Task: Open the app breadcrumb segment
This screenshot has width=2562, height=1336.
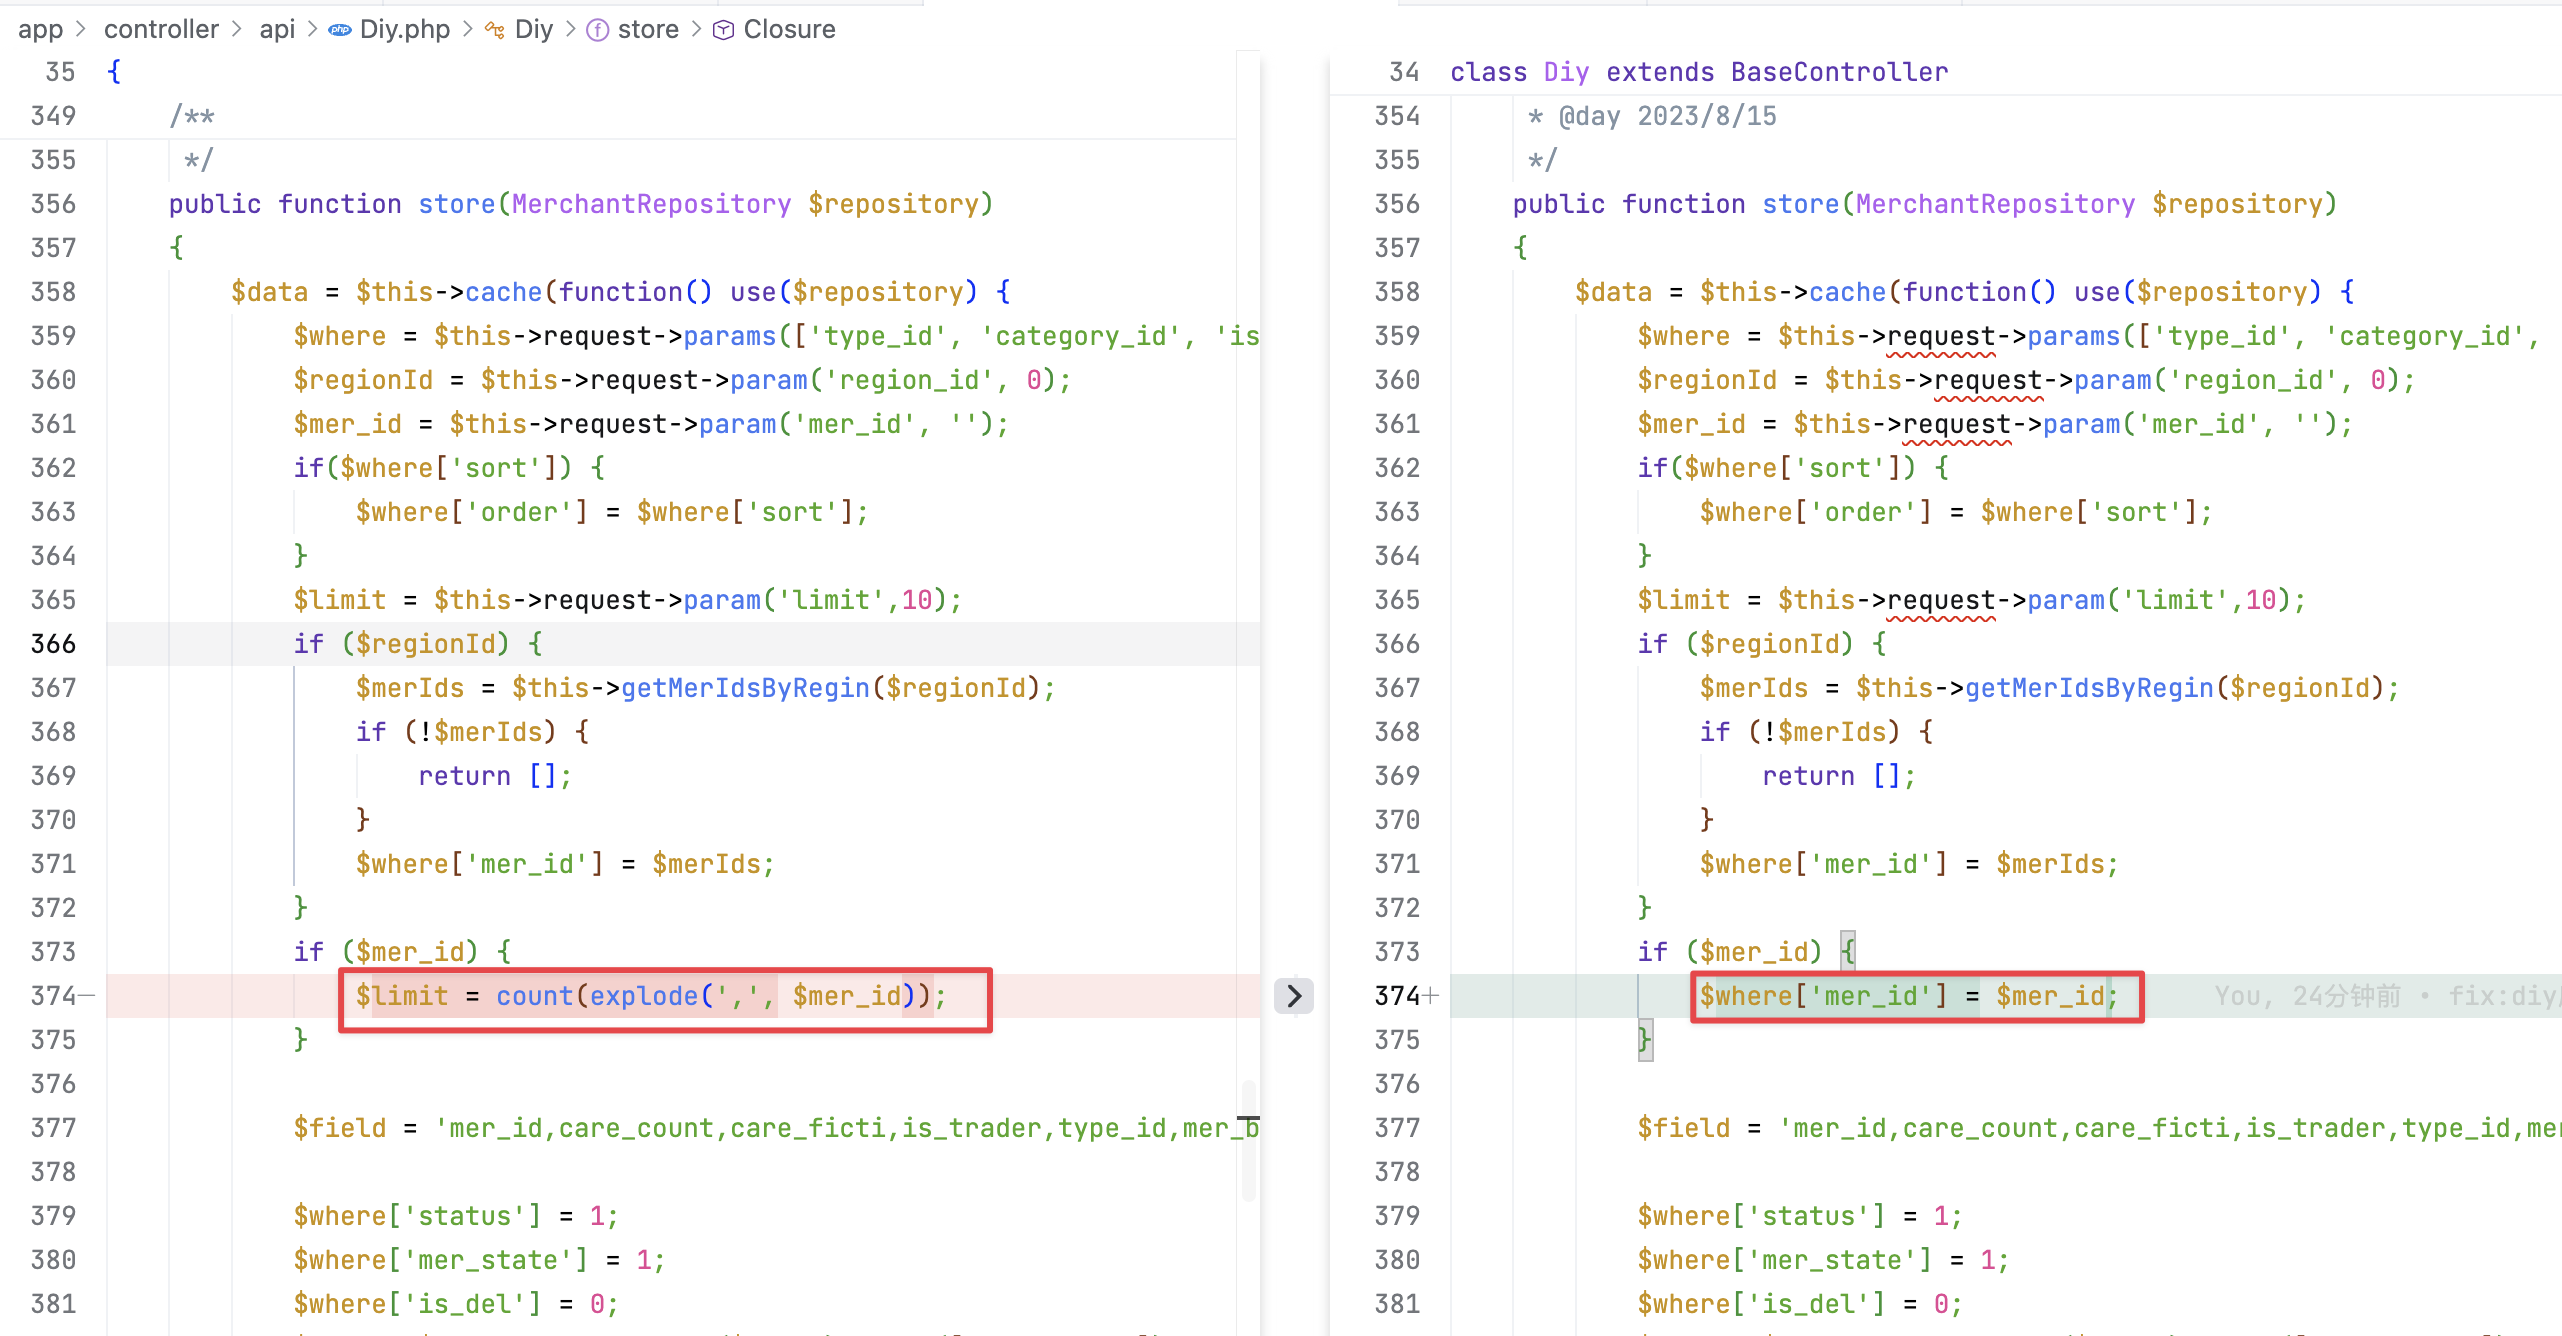Action: [x=40, y=30]
